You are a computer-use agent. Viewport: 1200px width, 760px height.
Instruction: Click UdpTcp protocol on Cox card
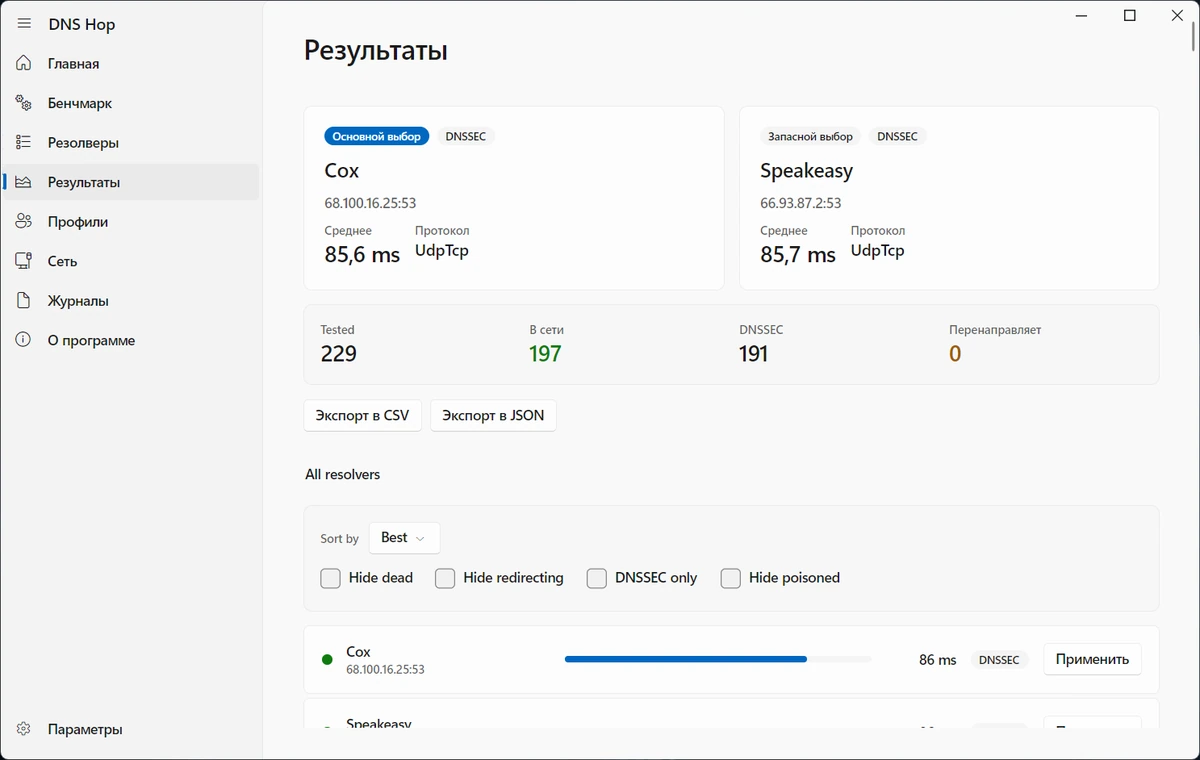pos(442,250)
